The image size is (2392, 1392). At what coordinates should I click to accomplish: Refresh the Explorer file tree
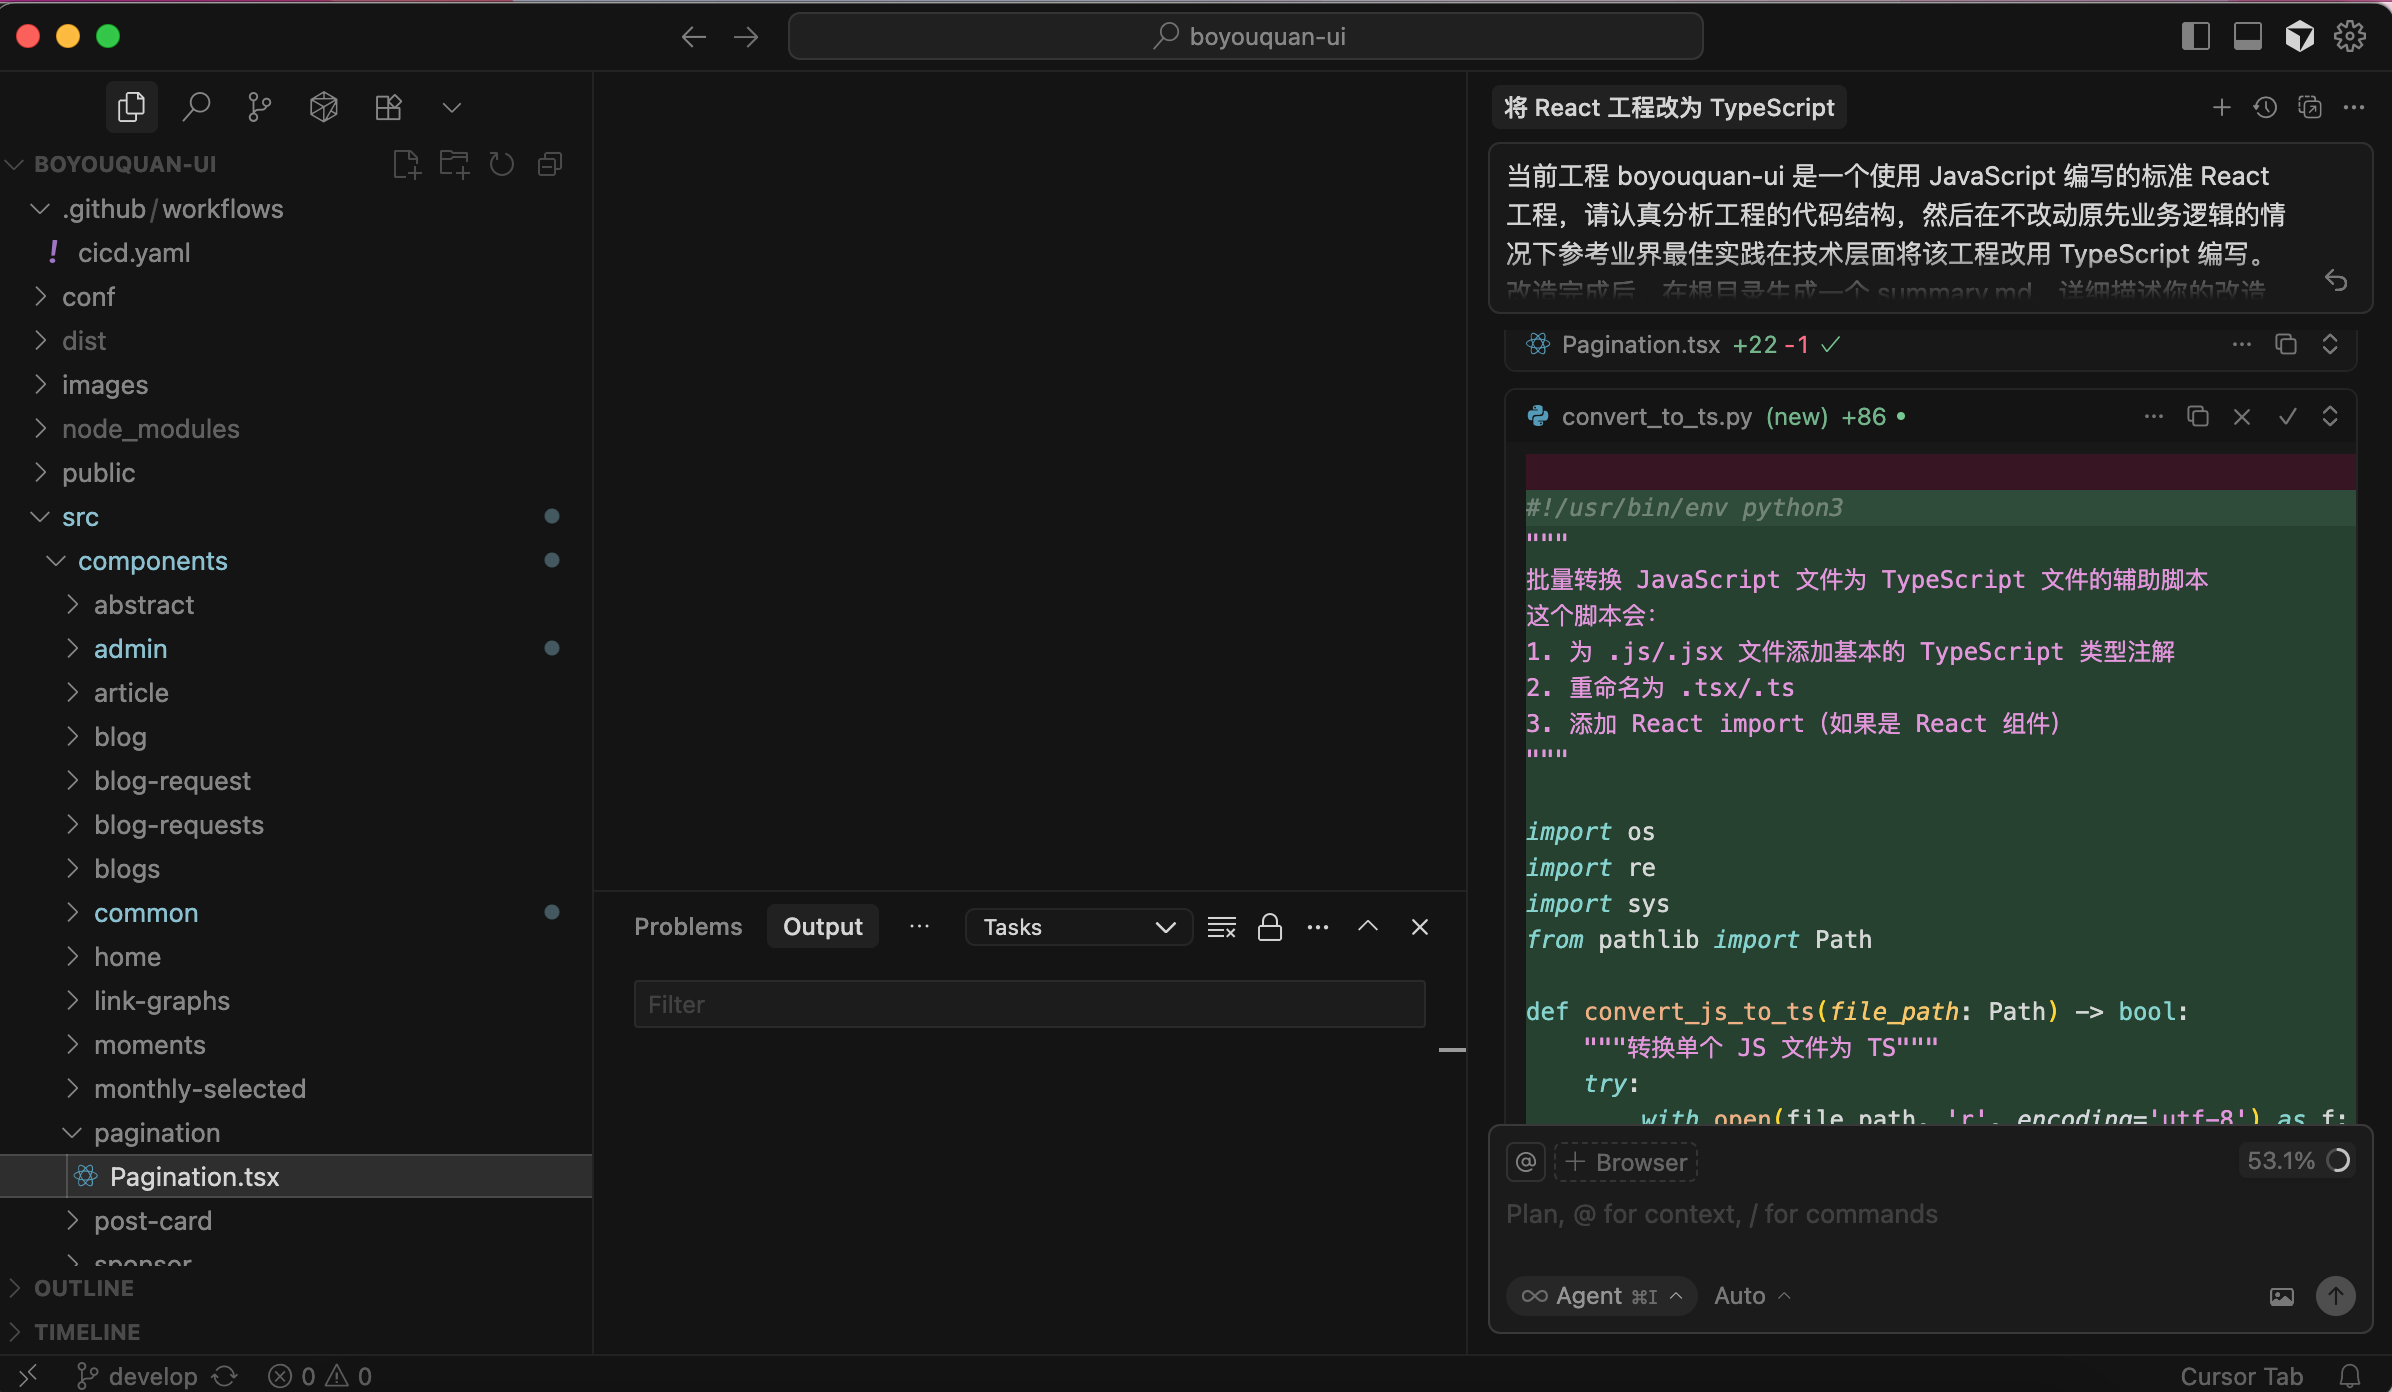click(x=501, y=163)
